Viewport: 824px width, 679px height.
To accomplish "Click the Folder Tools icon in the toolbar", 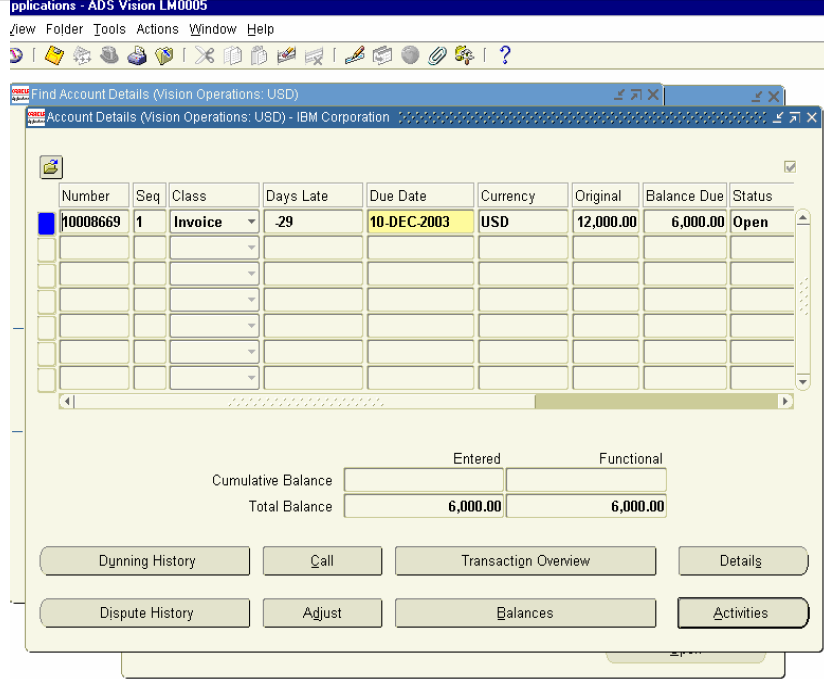I will point(465,55).
